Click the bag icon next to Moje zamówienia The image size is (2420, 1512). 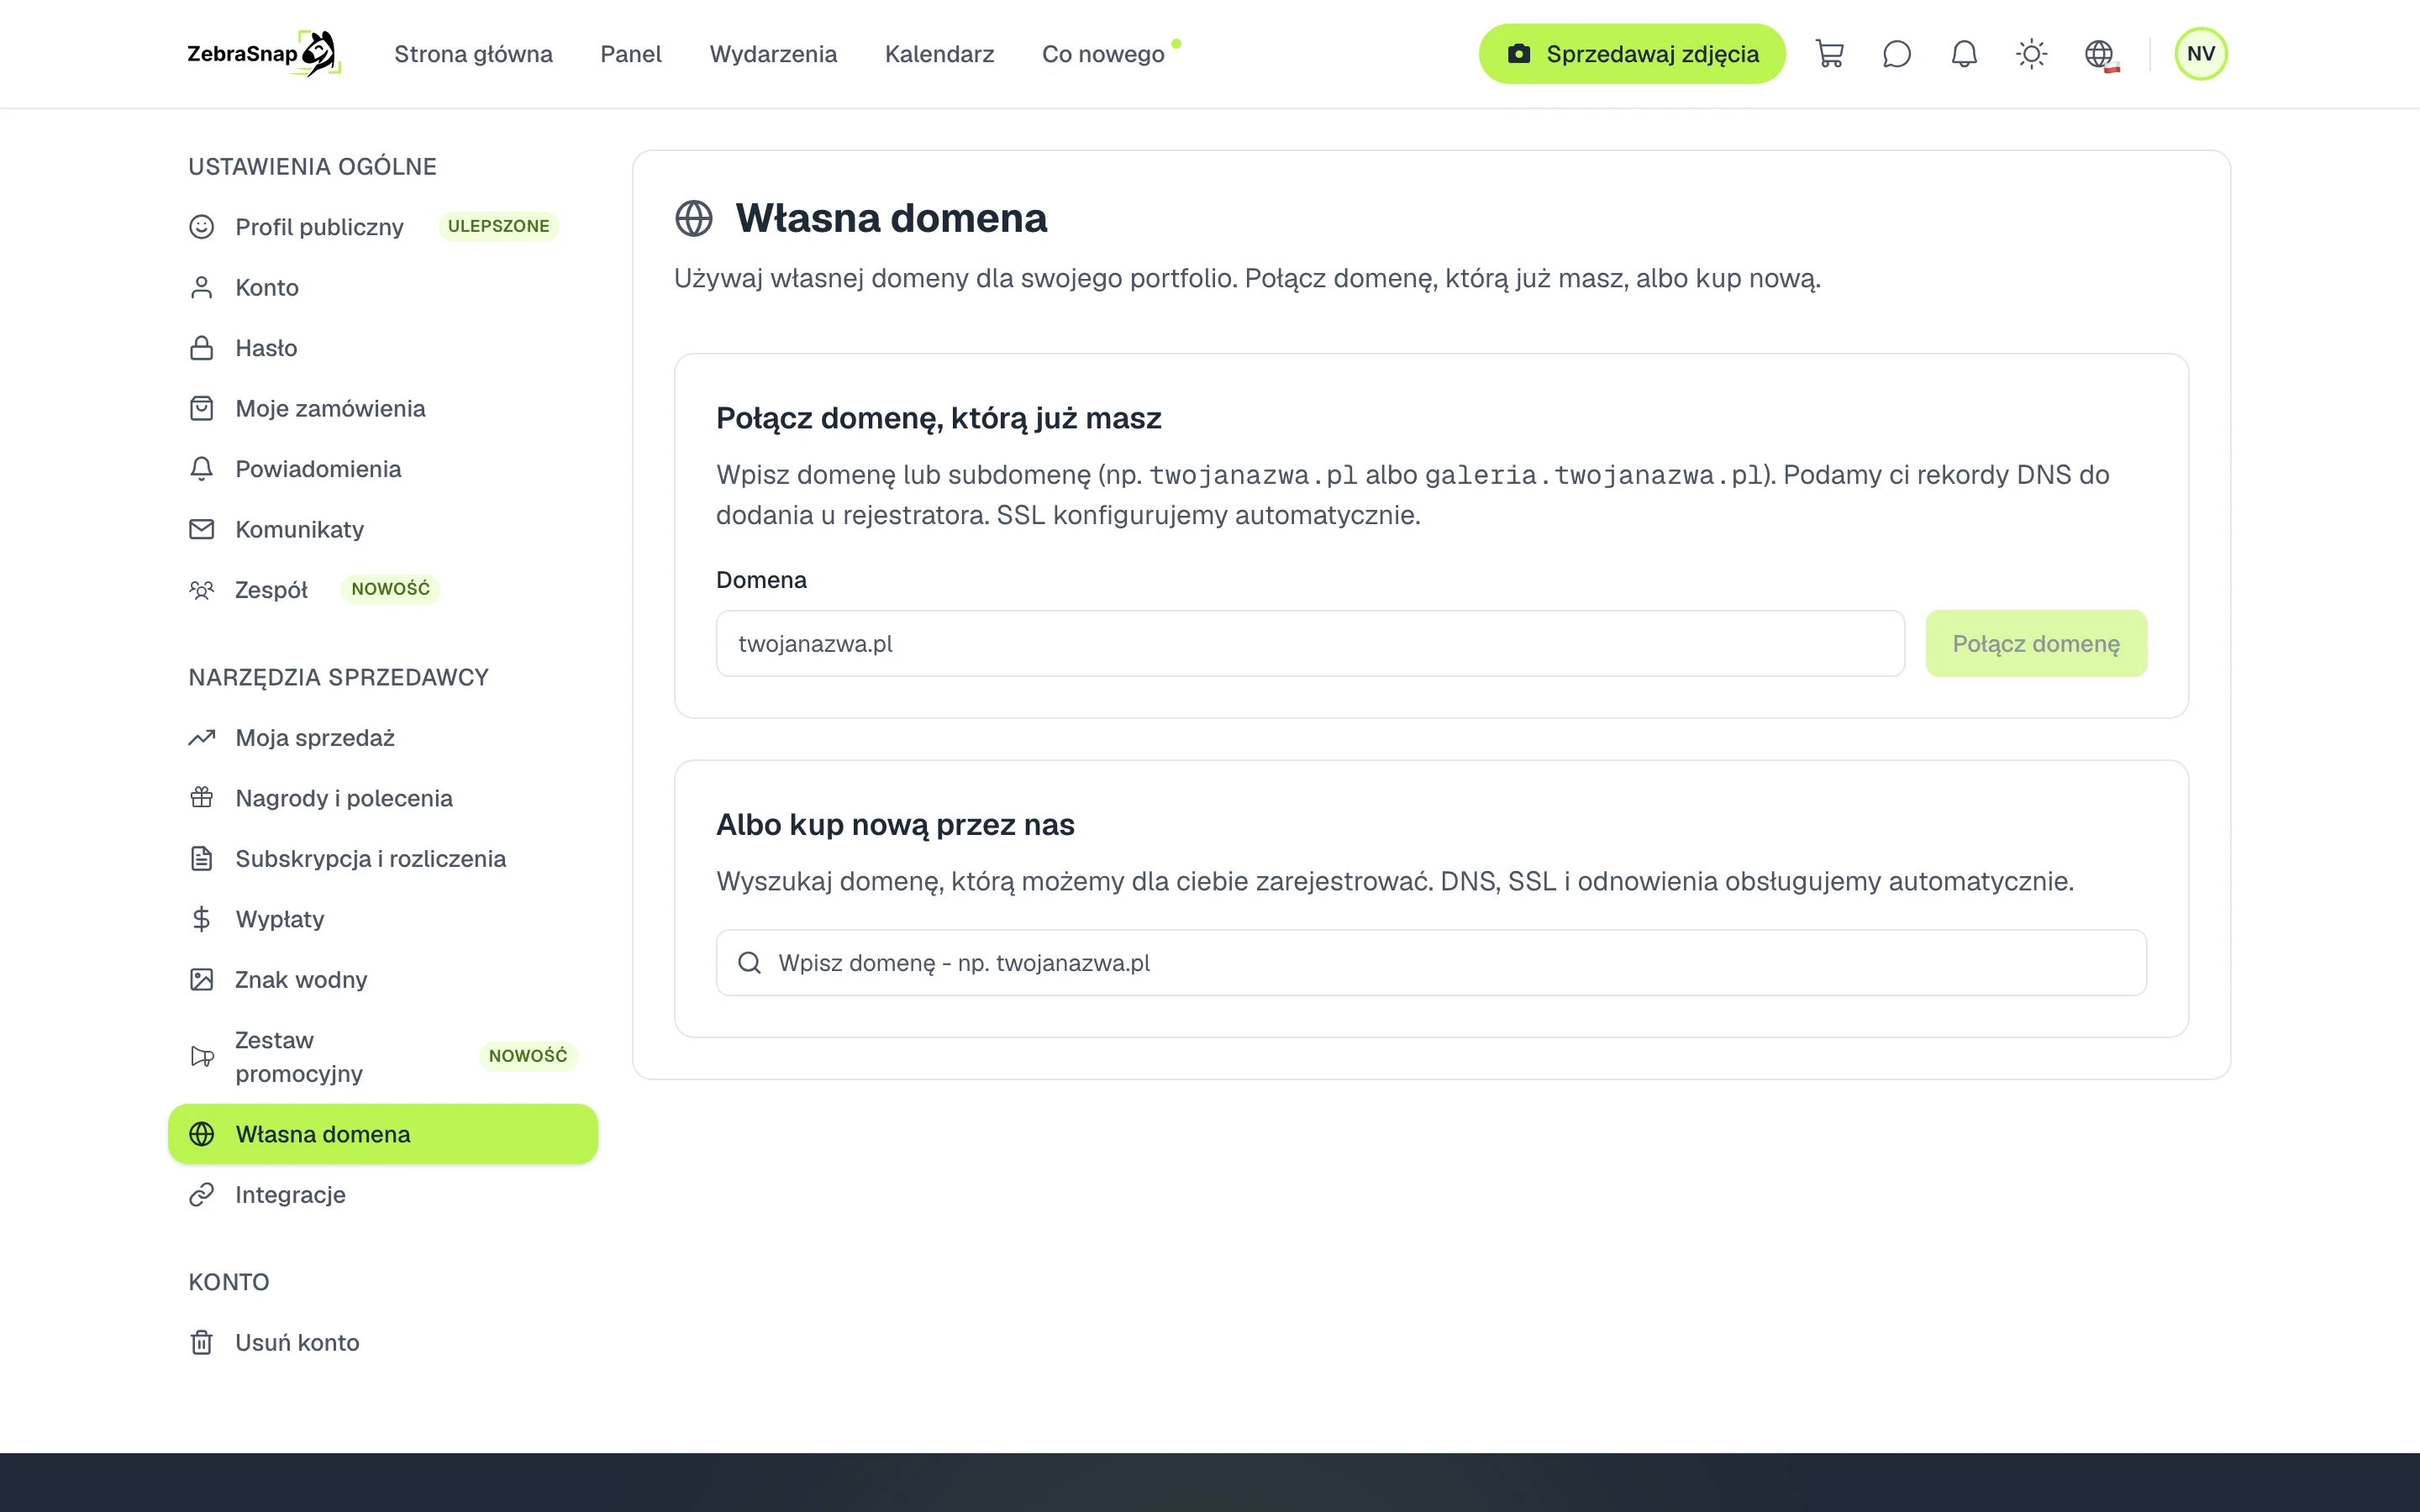[x=202, y=409]
